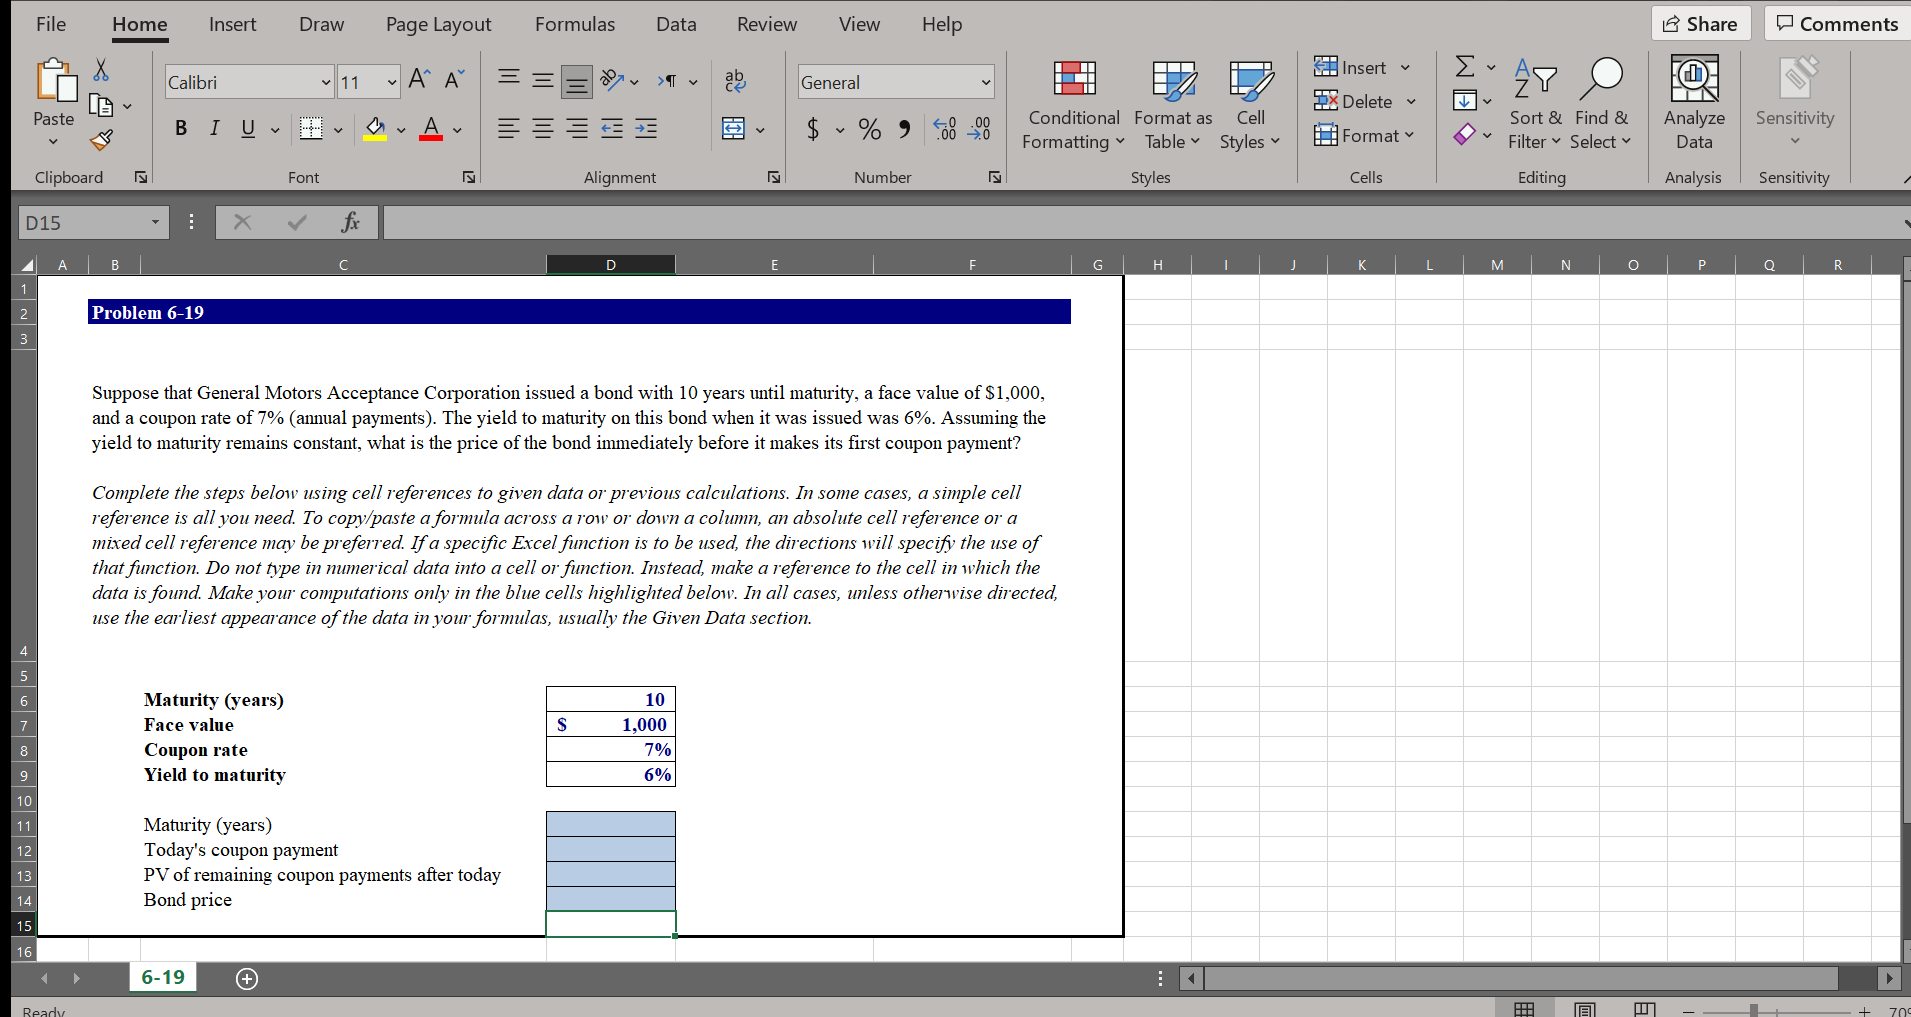Viewport: 1911px width, 1017px height.
Task: Open Conditional Formatting
Action: (1074, 104)
